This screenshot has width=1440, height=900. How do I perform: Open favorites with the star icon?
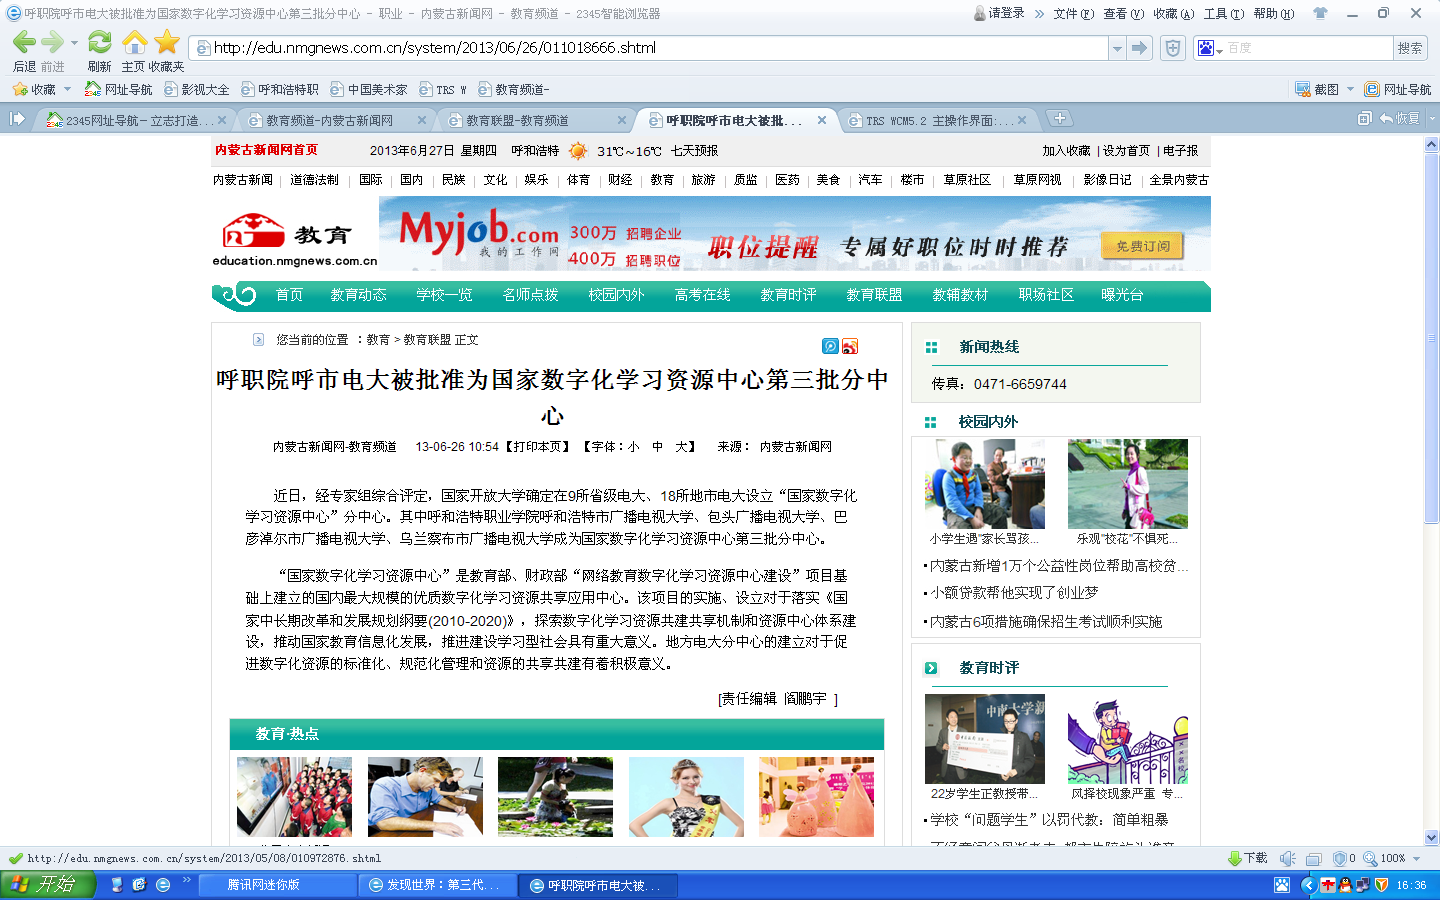(167, 43)
